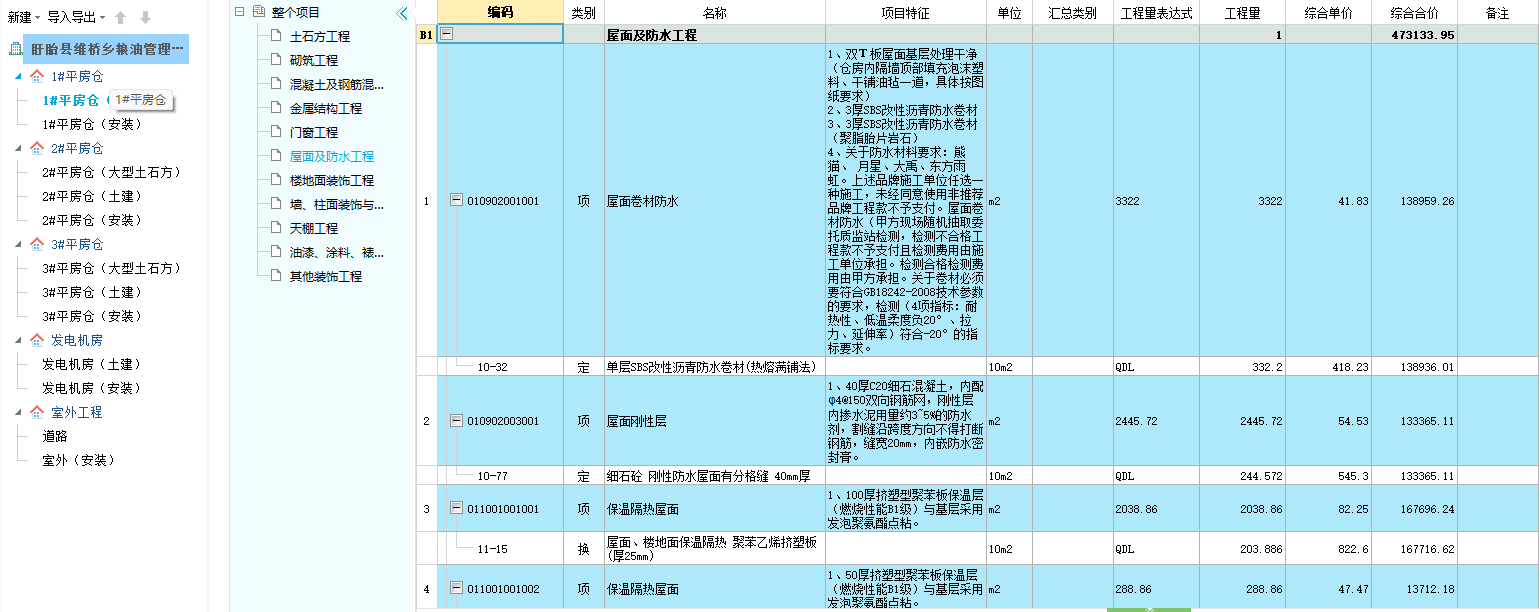
Task: Select the project root 盱眙县维桥乡粮油管理
Action: (107, 48)
